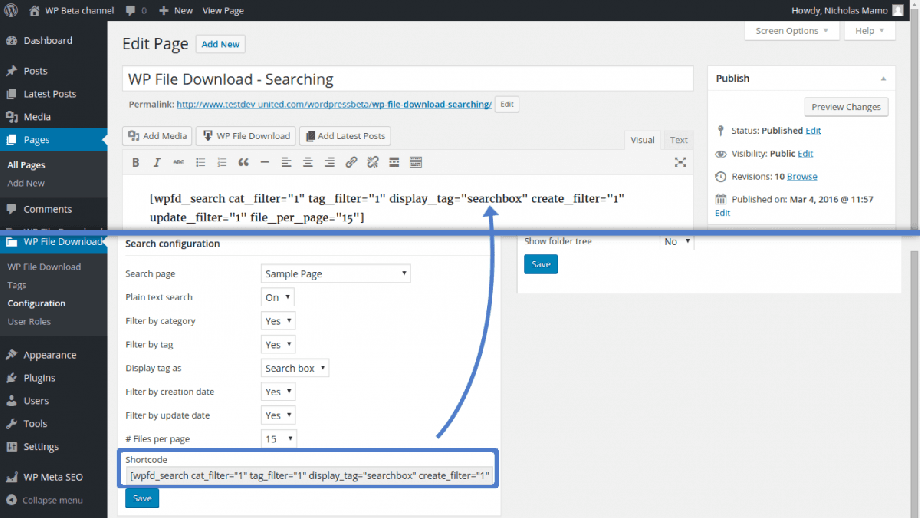Collapse the Publish panel
This screenshot has height=518, width=920.
[883, 79]
